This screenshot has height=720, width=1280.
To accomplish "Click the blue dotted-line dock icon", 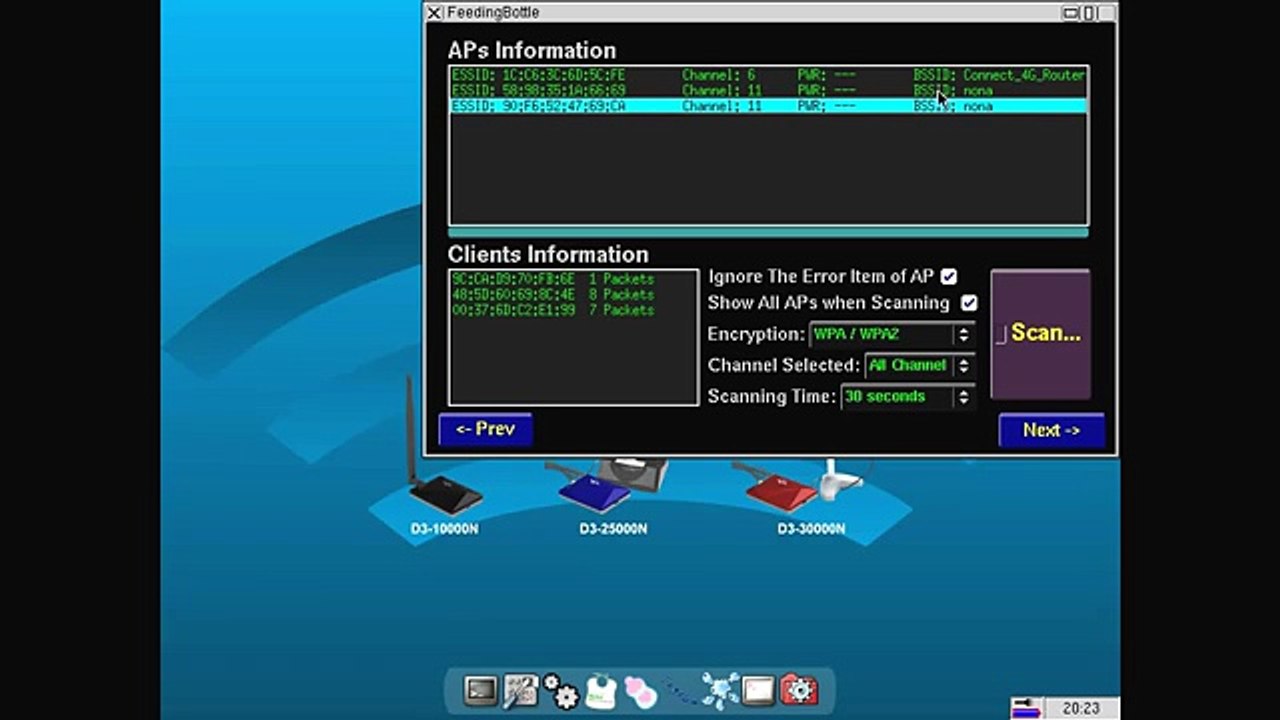I will [680, 691].
